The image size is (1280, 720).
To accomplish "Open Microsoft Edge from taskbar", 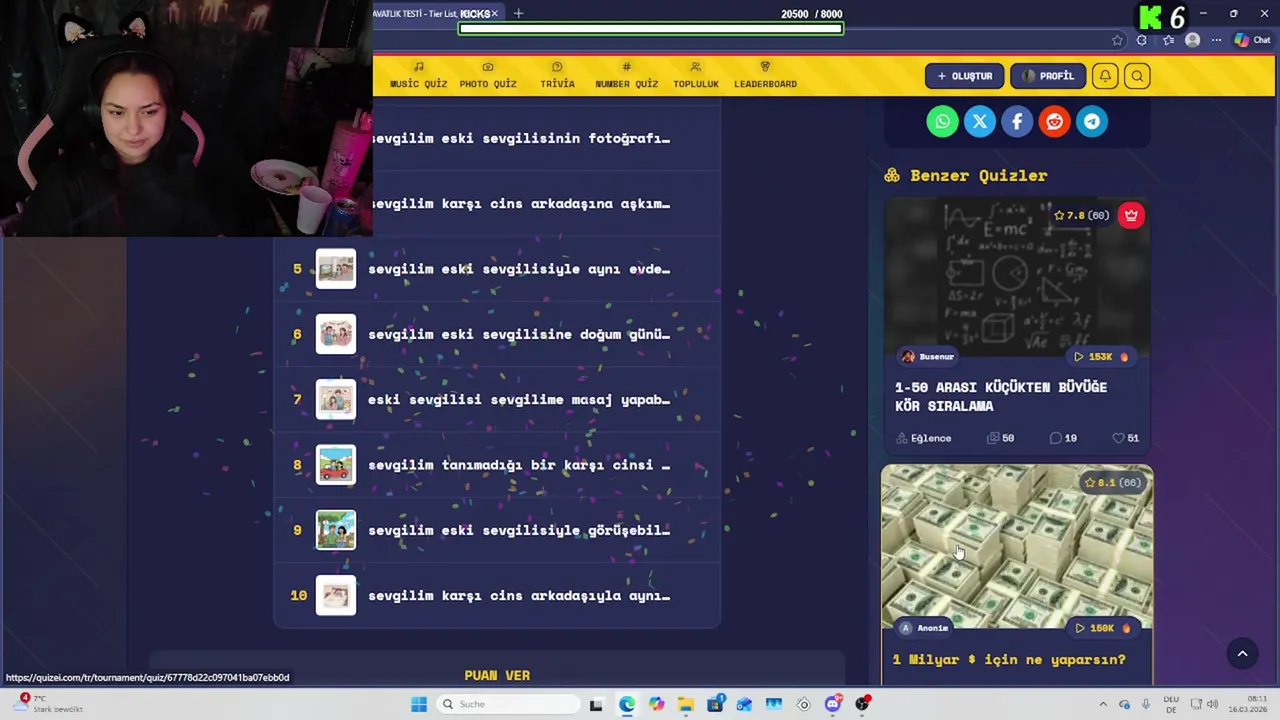I will tap(626, 704).
